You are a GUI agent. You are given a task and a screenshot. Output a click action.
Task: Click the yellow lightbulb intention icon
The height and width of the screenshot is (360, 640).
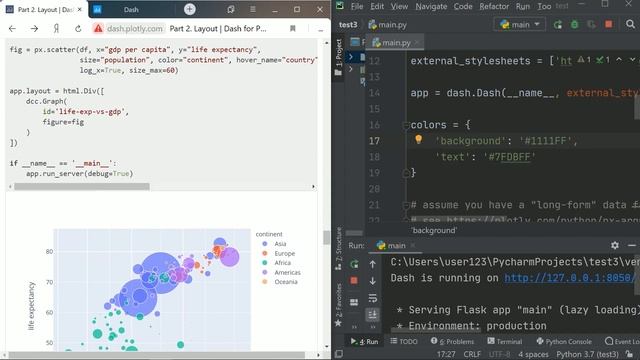[x=418, y=139]
